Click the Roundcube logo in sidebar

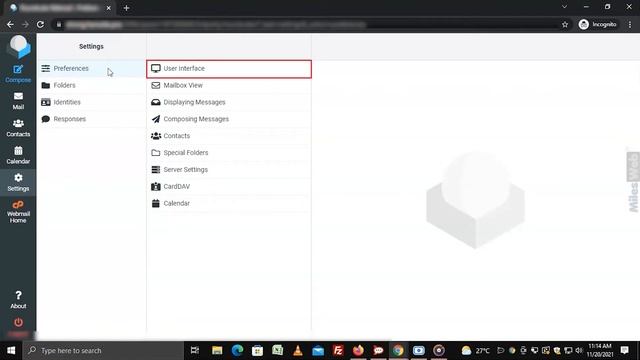(x=19, y=46)
